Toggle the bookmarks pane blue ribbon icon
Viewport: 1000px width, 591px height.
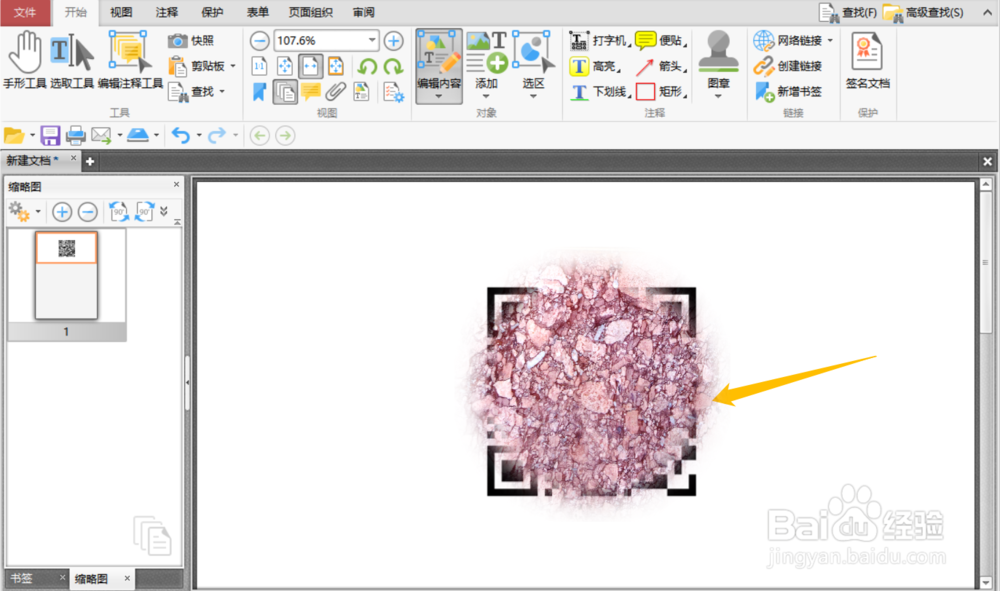pyautogui.click(x=259, y=92)
